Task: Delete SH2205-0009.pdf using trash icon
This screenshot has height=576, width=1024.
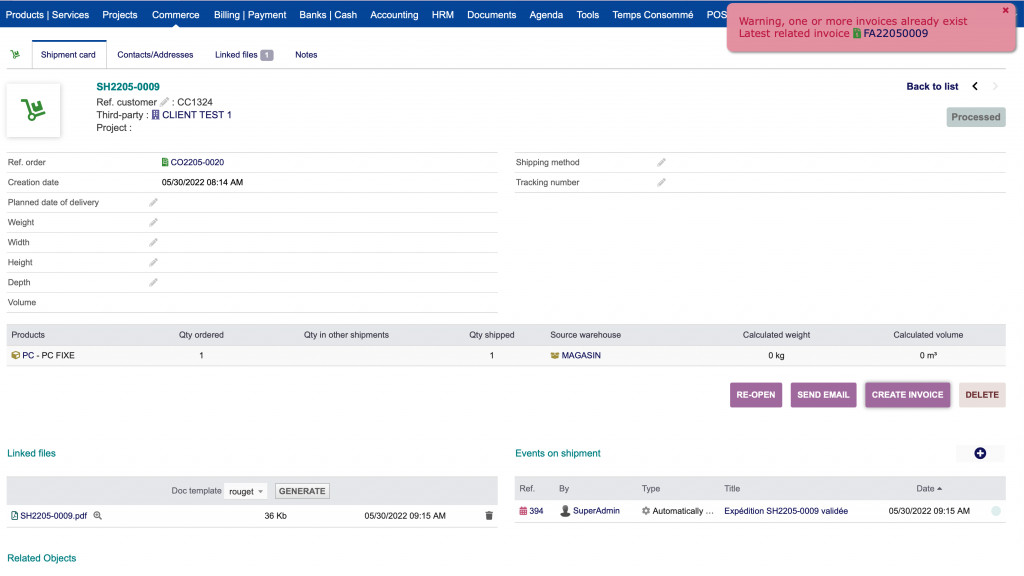Action: [x=489, y=516]
